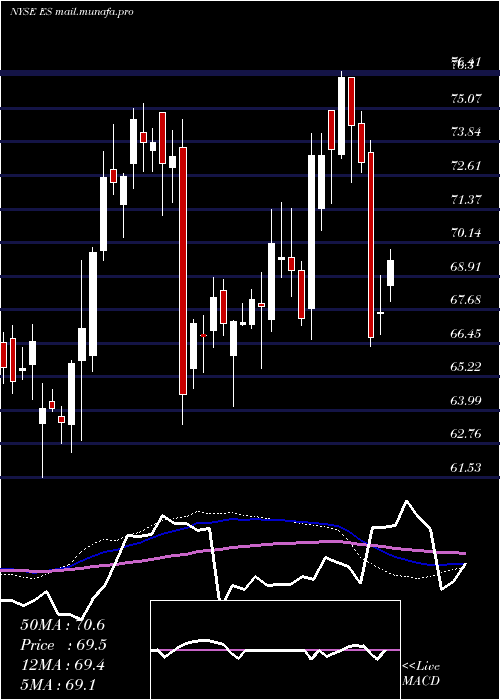Click the 70.14 price level label
The height and width of the screenshot is (700, 500).
point(467,233)
